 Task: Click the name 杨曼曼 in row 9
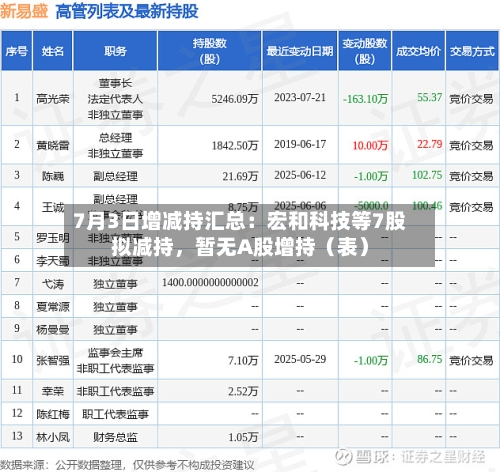tap(53, 330)
